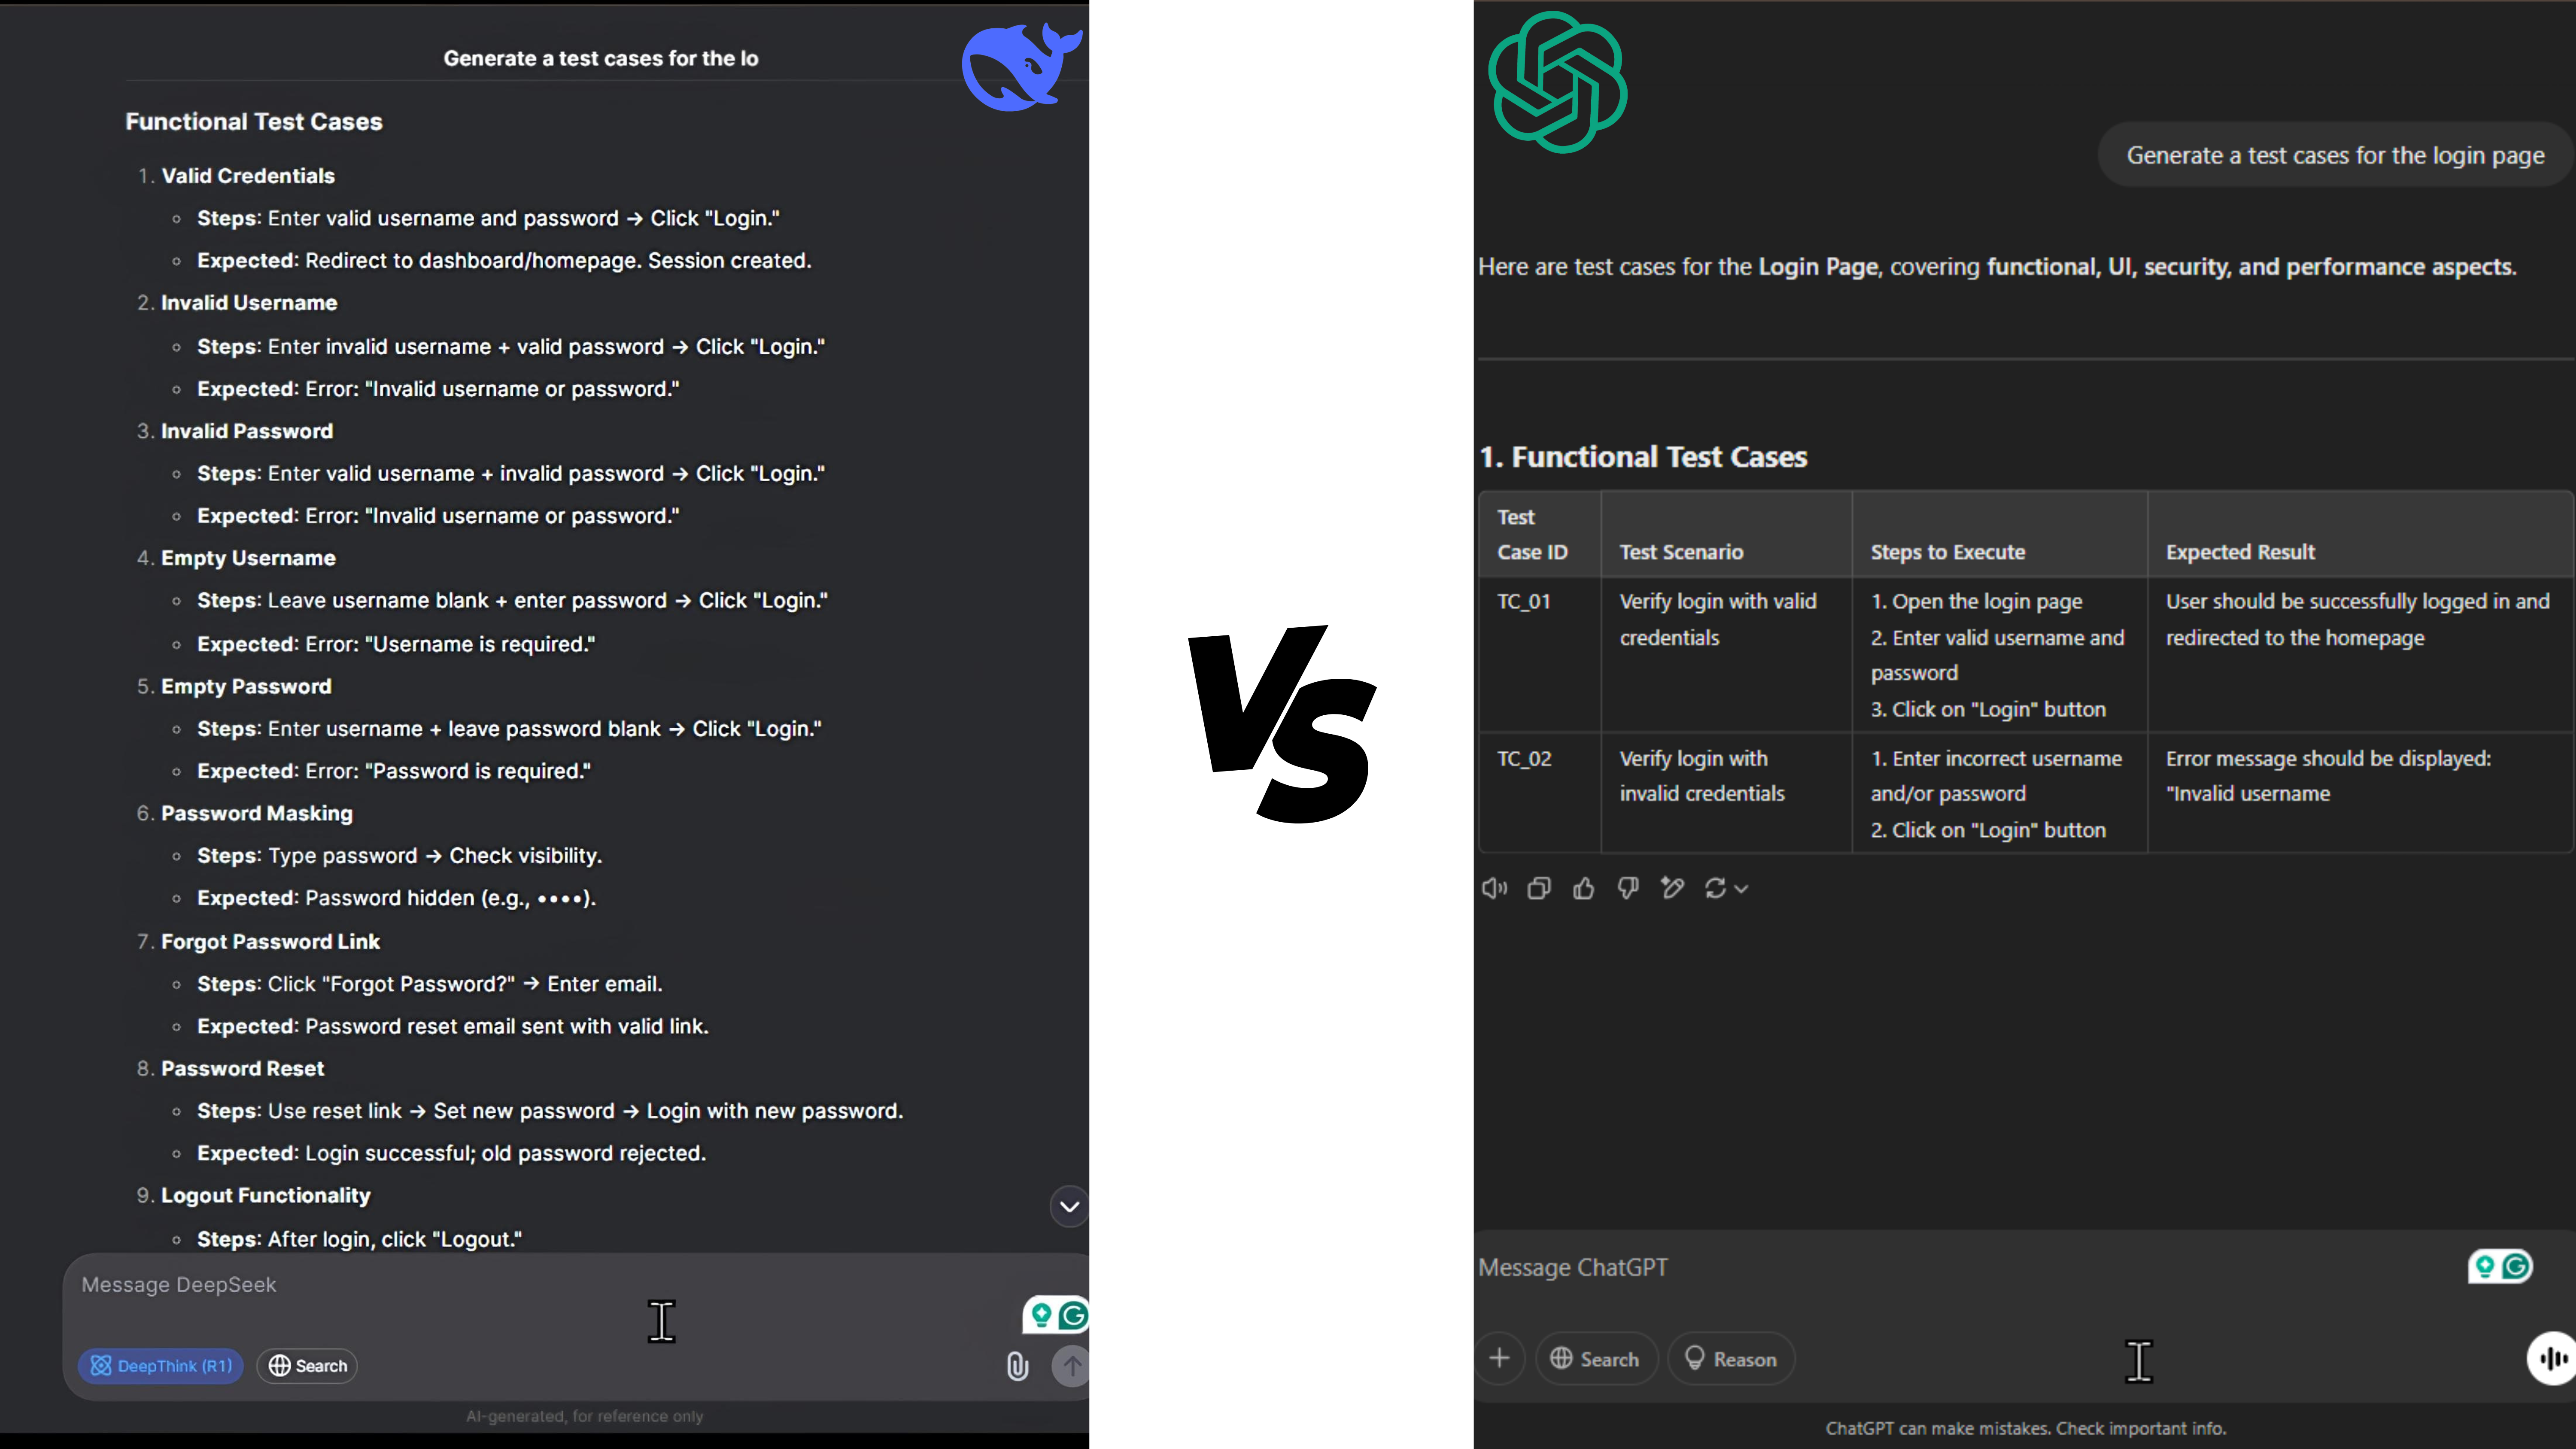Click the thumbs up icon in ChatGPT

coord(1583,888)
